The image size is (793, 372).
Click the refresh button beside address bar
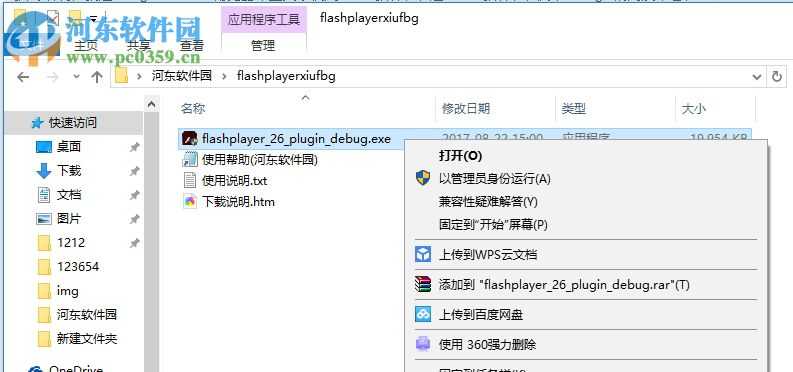pyautogui.click(x=776, y=77)
